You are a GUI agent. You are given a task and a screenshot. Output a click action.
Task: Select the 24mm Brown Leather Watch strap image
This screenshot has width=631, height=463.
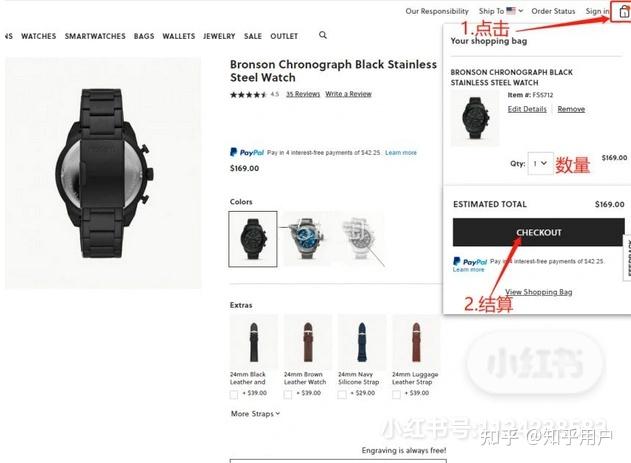(308, 342)
